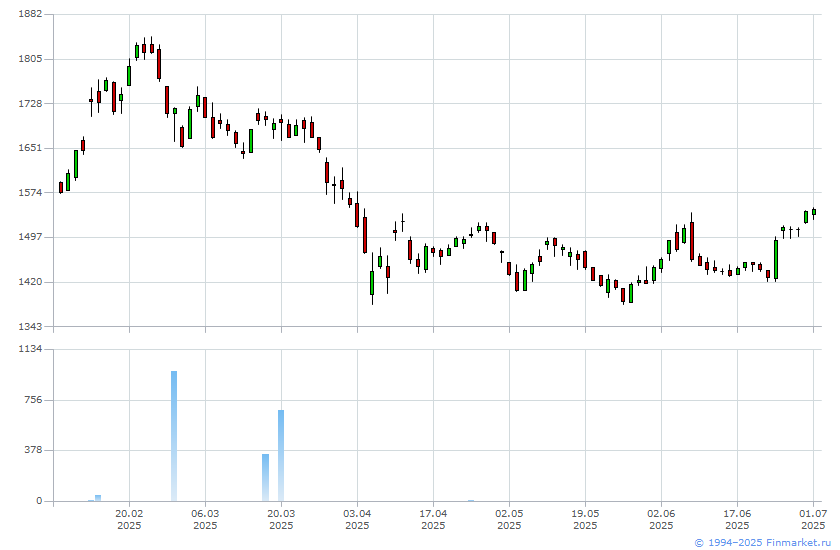The image size is (840, 550).
Task: Select the 17.06 2025 date label
Action: click(737, 519)
